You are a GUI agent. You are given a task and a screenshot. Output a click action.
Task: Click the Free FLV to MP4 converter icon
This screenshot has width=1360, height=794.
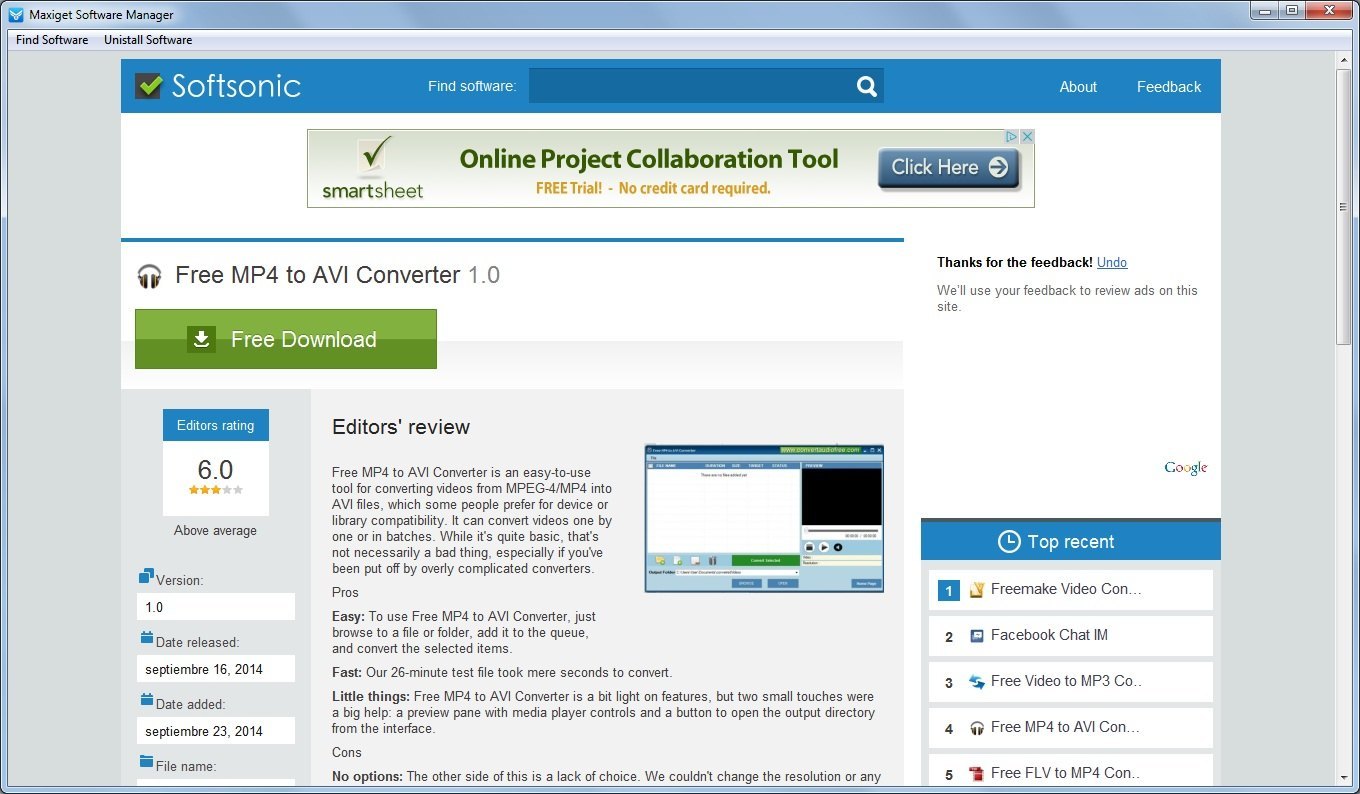(975, 772)
